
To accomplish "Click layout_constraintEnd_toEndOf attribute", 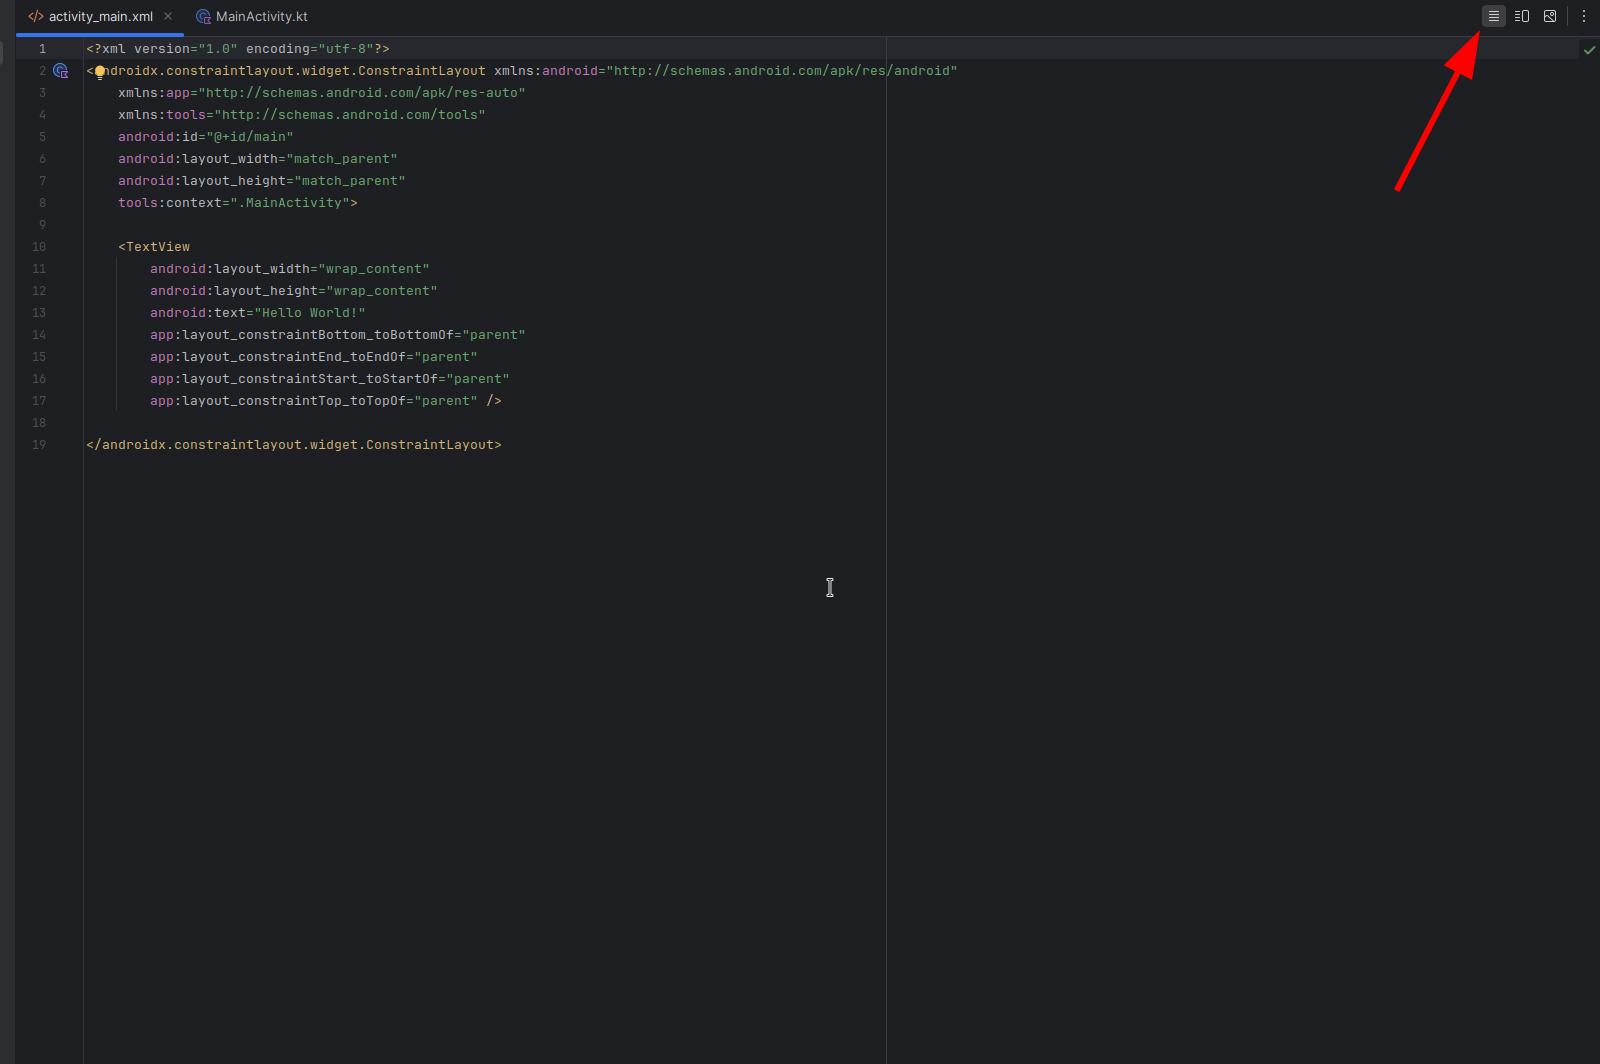I will tap(278, 357).
